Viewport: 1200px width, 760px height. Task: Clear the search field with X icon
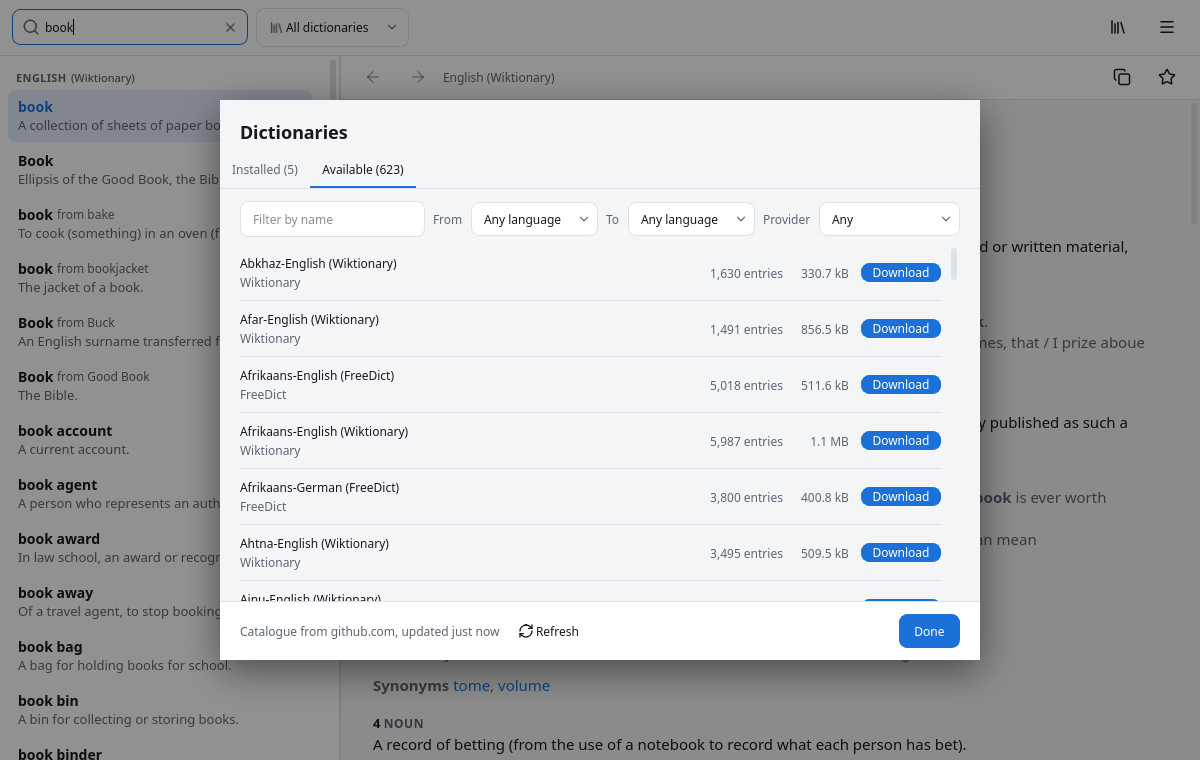[x=230, y=28]
